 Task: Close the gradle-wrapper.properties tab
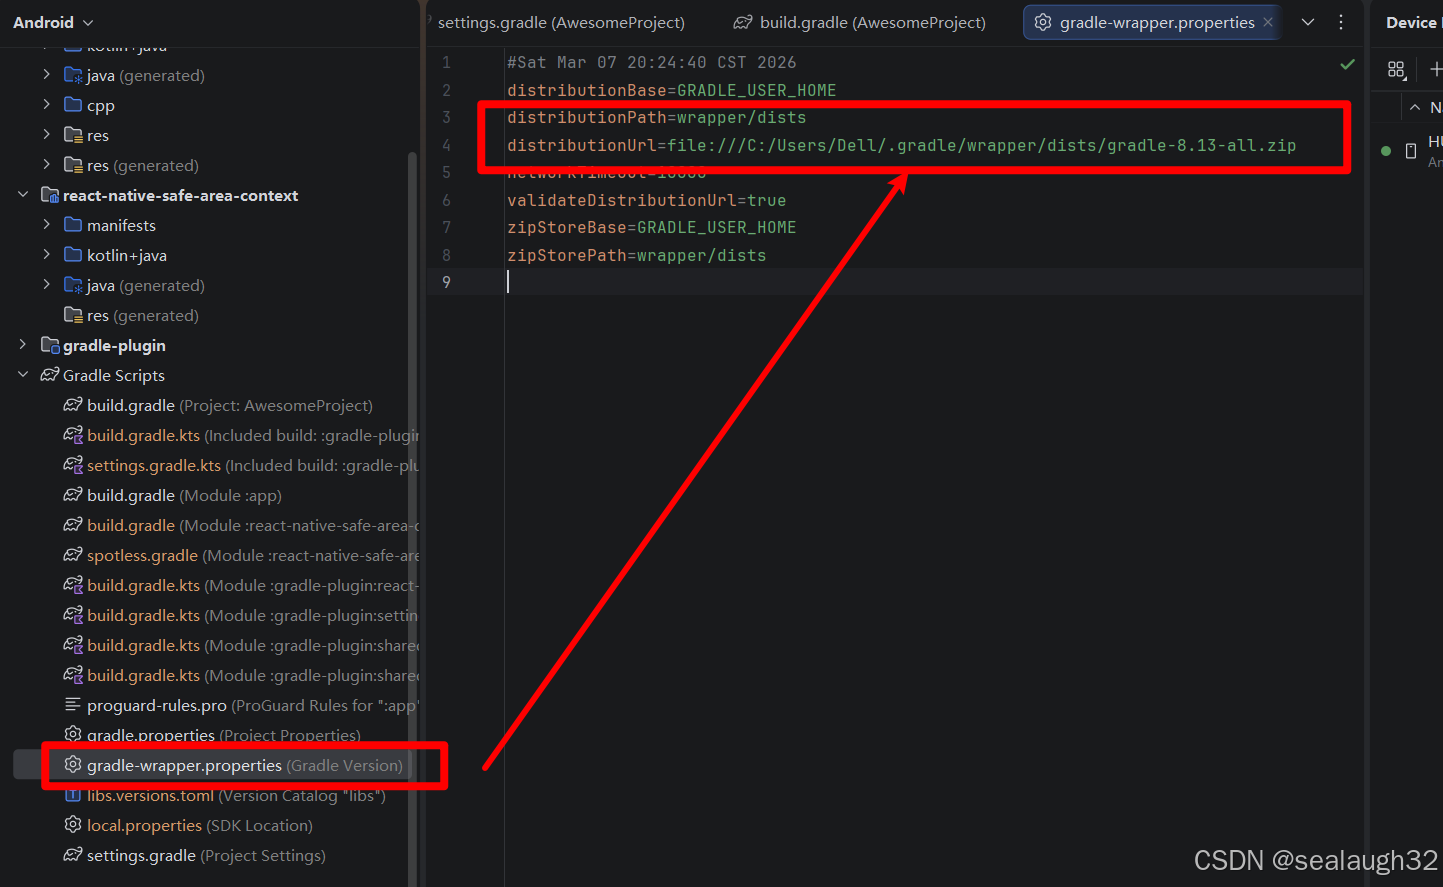point(1268,22)
